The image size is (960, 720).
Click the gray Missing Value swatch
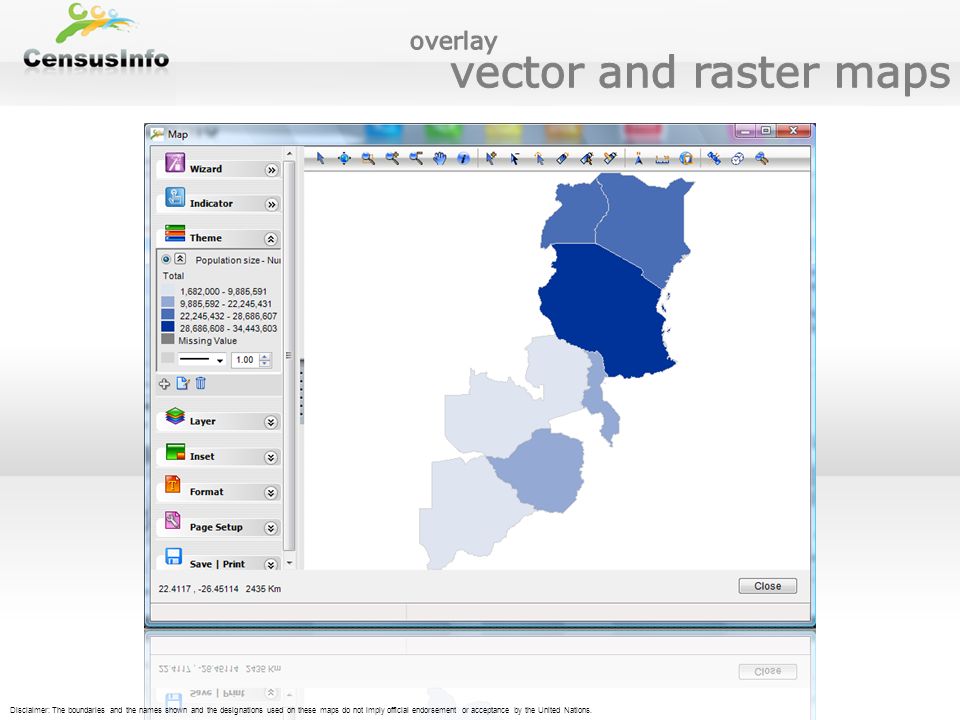[x=168, y=339]
